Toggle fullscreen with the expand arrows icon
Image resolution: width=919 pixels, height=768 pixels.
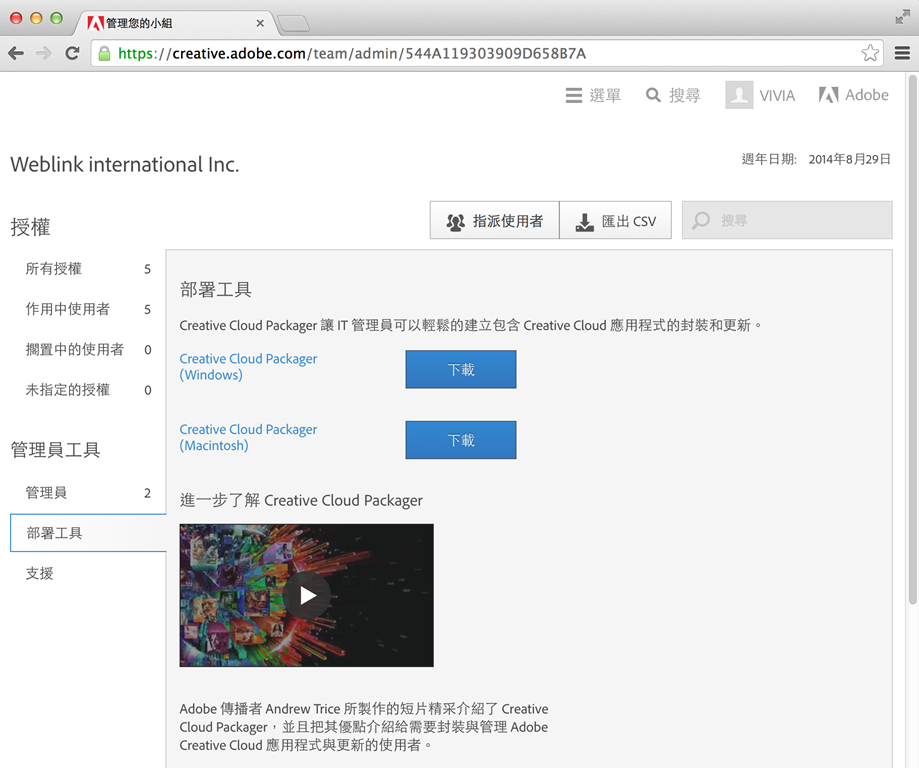(902, 17)
